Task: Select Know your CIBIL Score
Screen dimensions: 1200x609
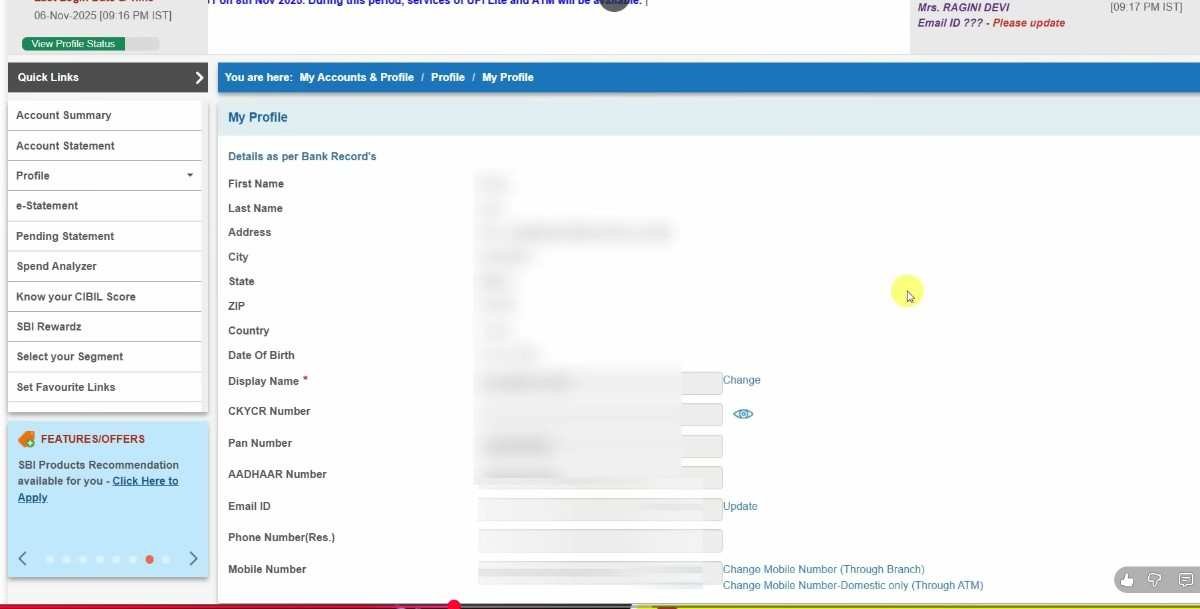Action: [x=76, y=297]
